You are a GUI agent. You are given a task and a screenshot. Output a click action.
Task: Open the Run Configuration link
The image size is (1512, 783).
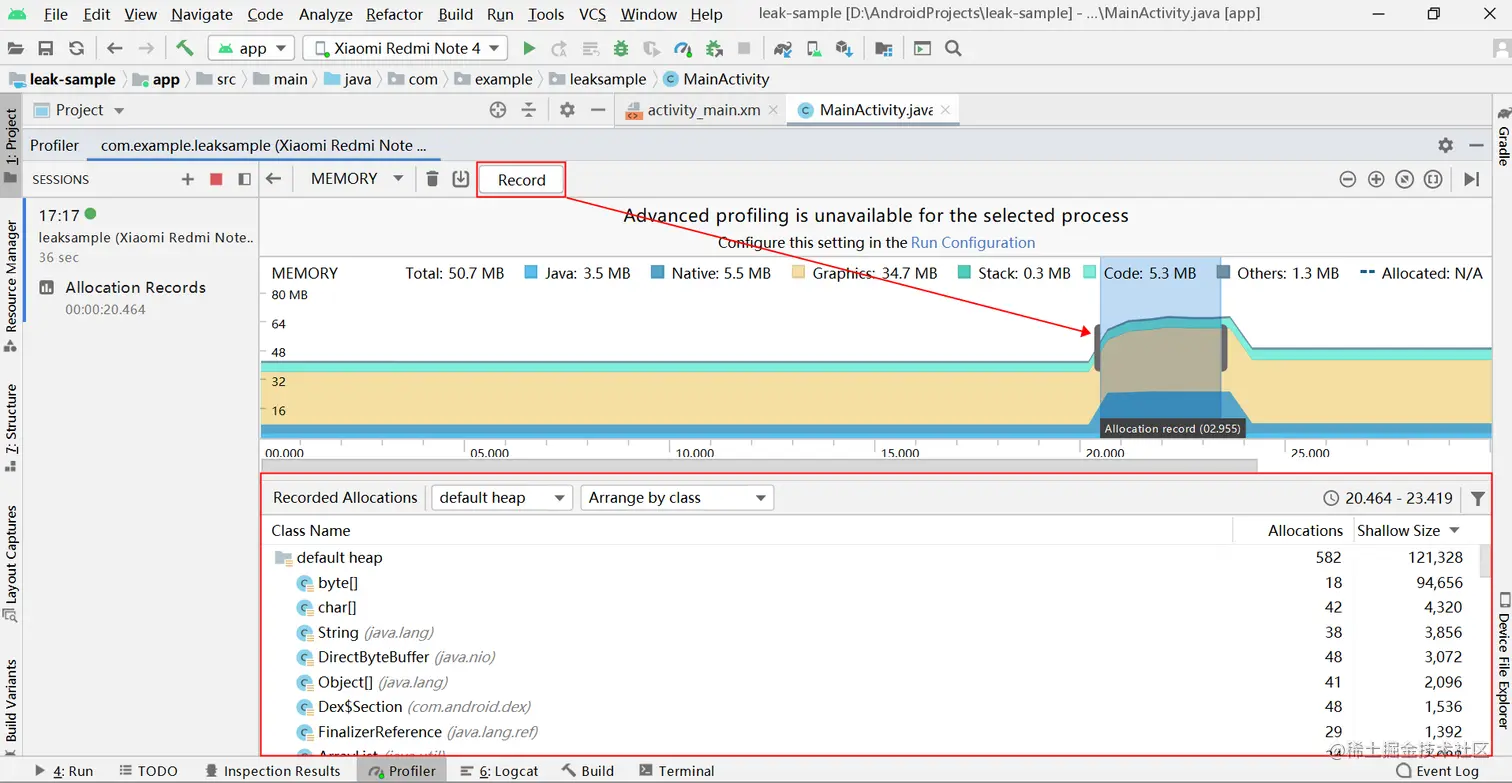(973, 243)
